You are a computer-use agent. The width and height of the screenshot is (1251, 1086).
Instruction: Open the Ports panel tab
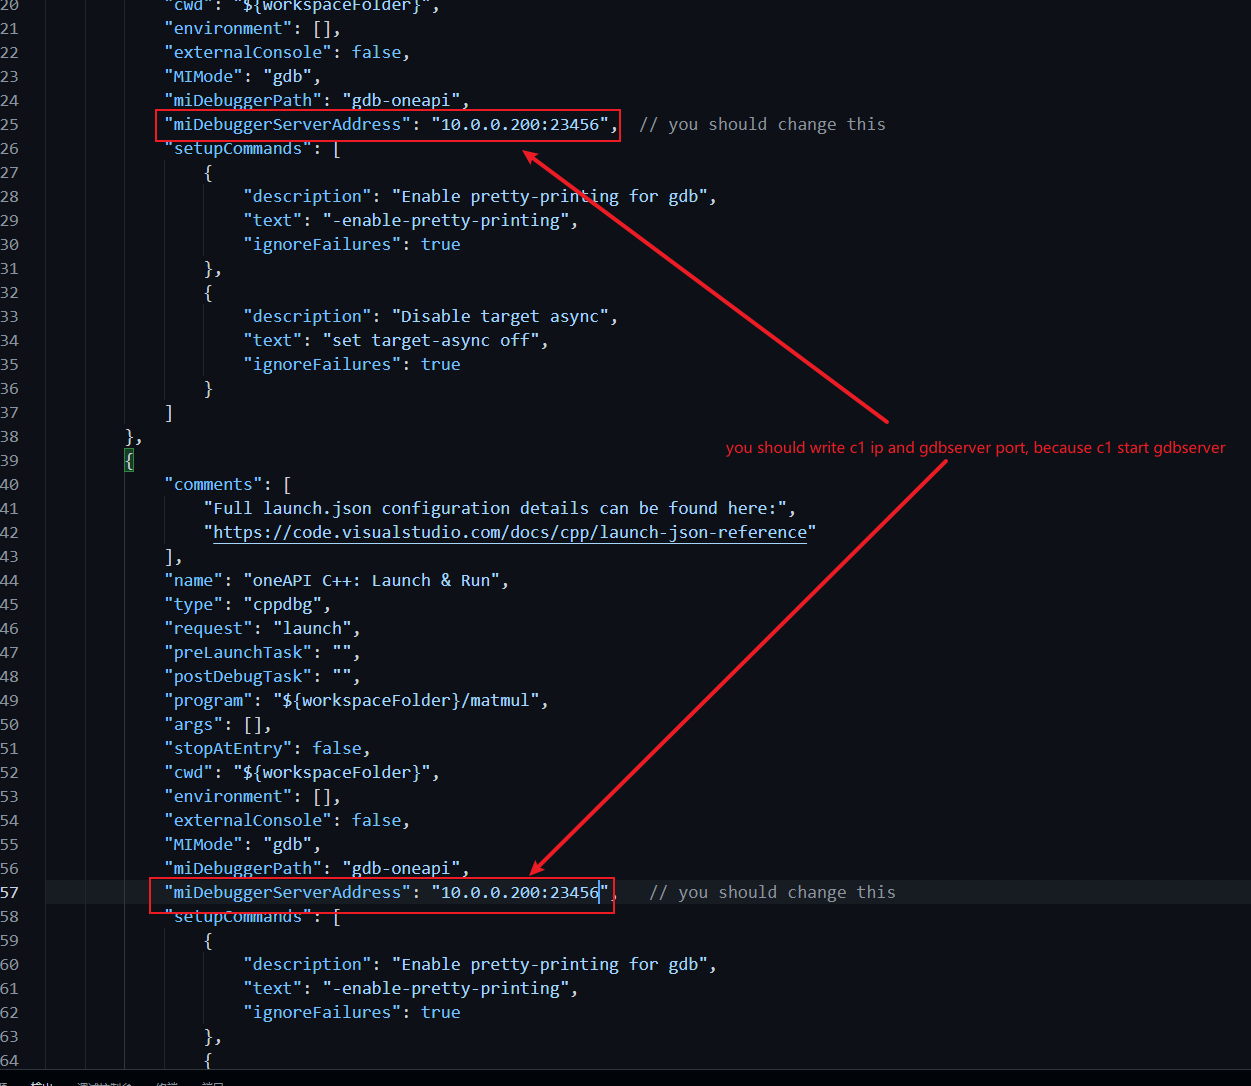(210, 1082)
